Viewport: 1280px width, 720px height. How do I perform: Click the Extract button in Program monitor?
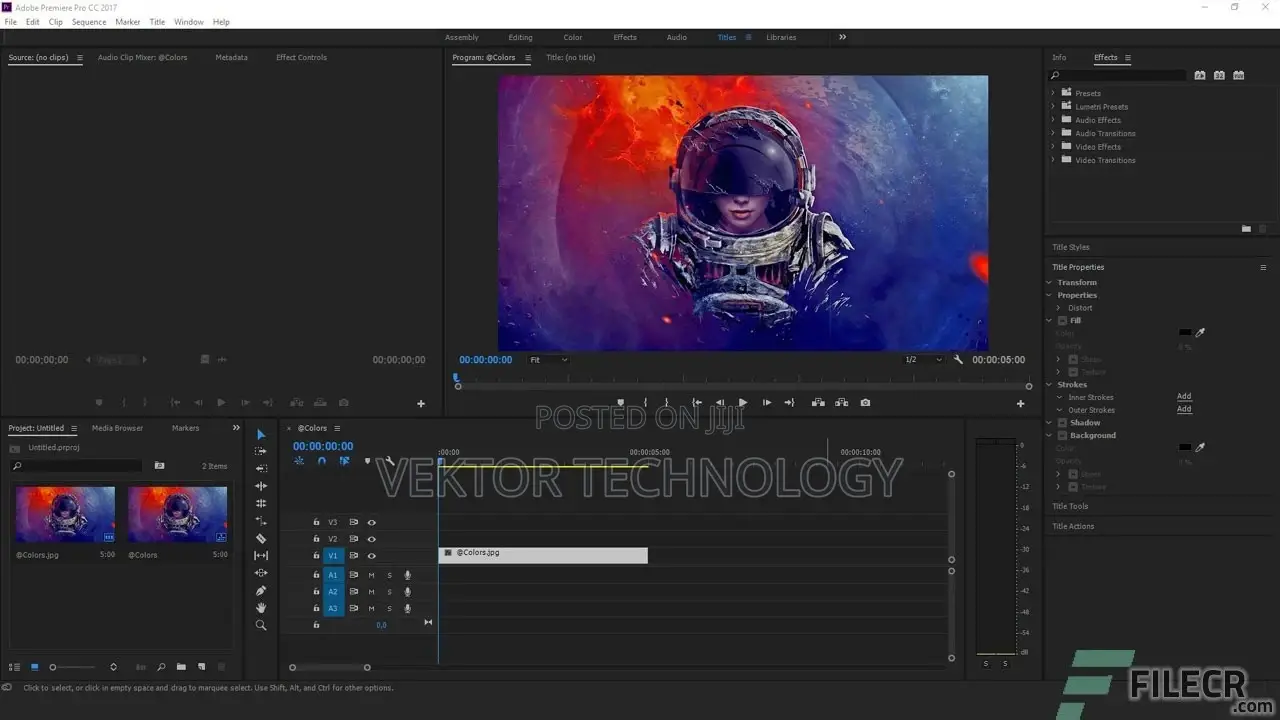842,403
